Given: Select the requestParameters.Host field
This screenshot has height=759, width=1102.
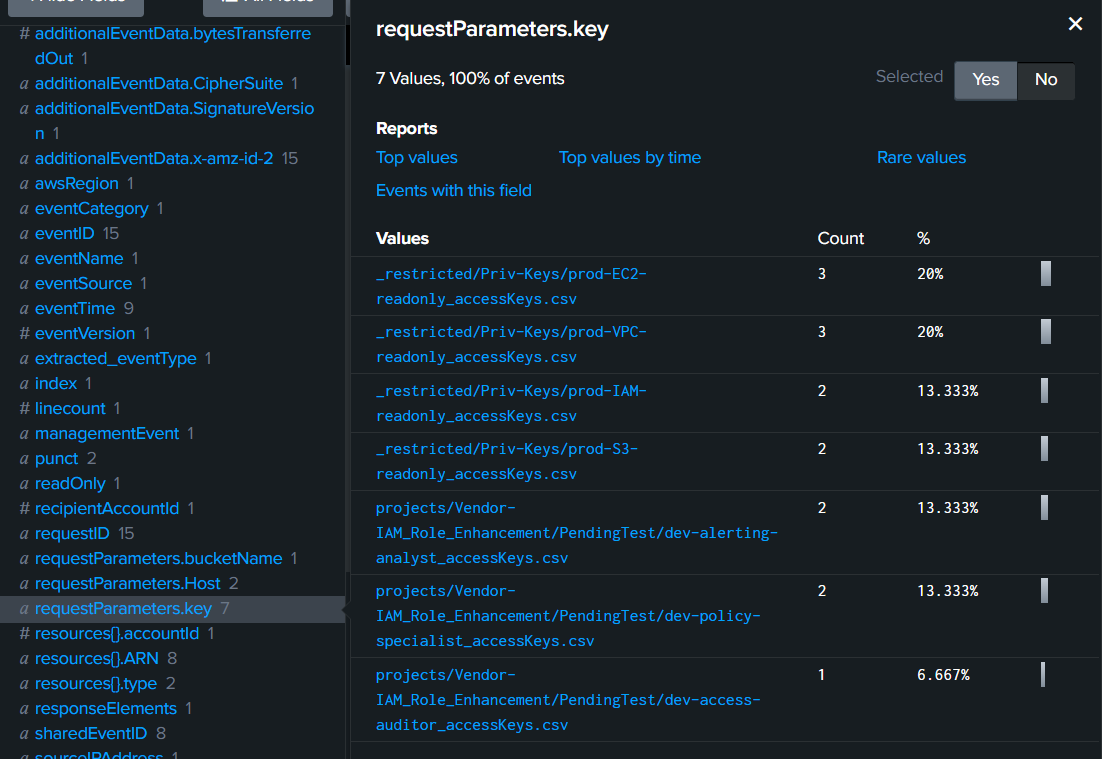Looking at the screenshot, I should (128, 583).
